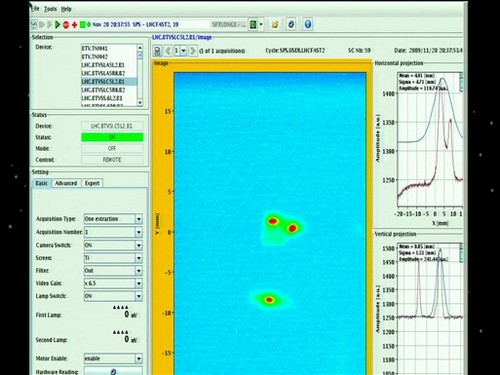
Task: Click the blue help info icon
Action: click(308, 24)
